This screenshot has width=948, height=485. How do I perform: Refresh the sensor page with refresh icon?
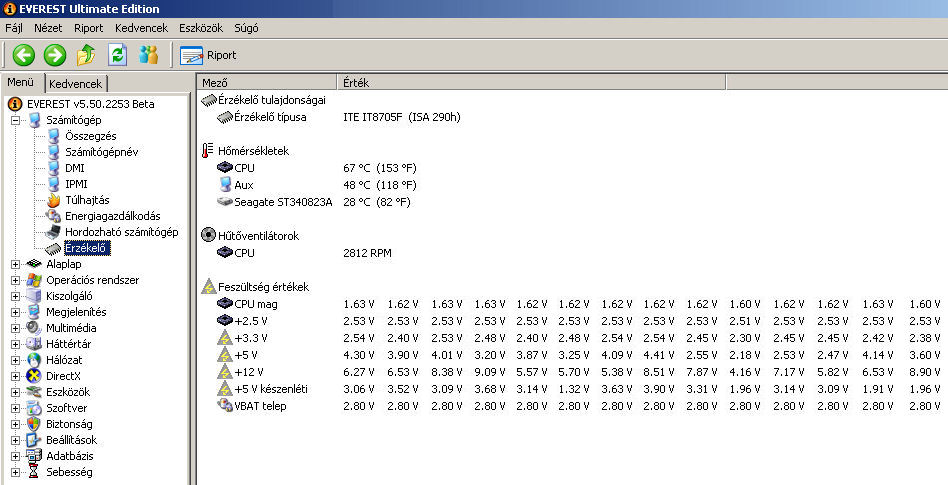tap(117, 55)
